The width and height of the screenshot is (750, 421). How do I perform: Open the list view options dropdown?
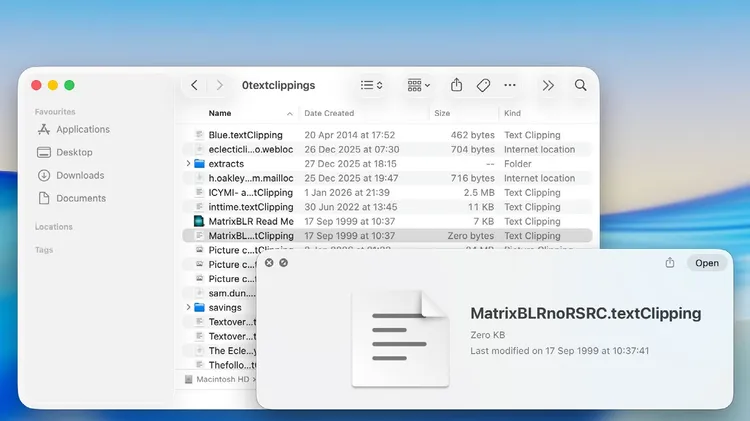371,86
